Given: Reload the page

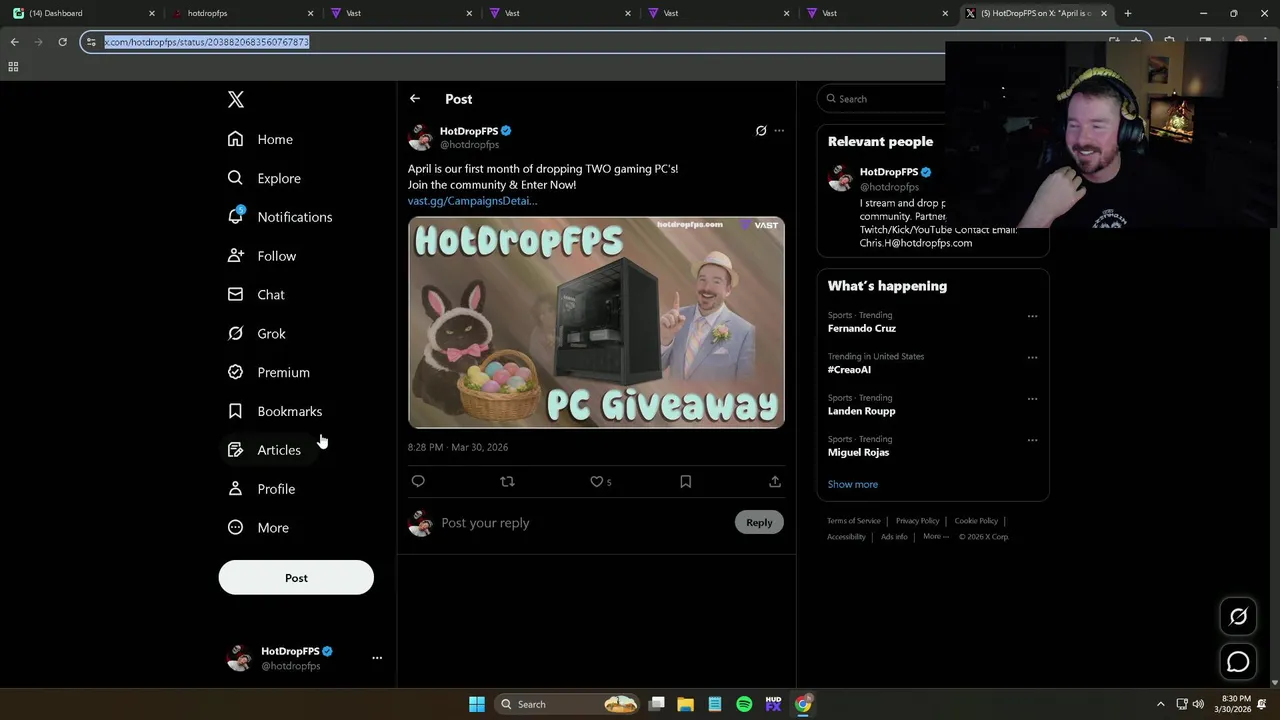Looking at the screenshot, I should 62,42.
